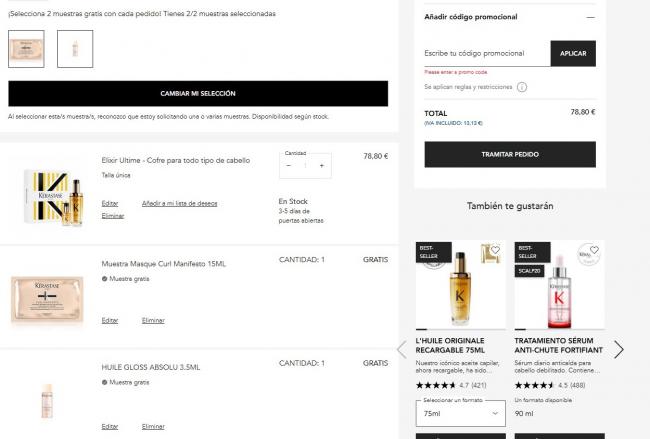The image size is (650, 439).
Task: Click the También te gustarán heading
Action: (x=510, y=206)
